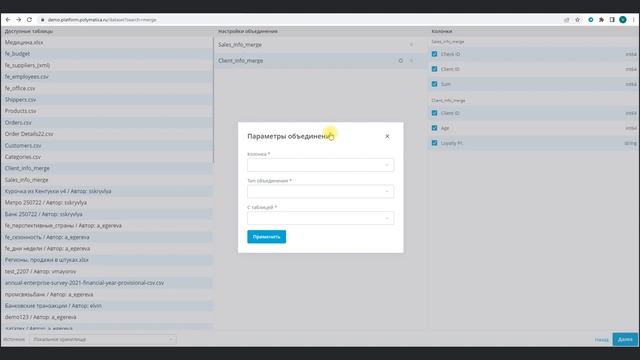Select the Курочка из Кентукки v4 table
640x360 pixels.
click(x=107, y=191)
